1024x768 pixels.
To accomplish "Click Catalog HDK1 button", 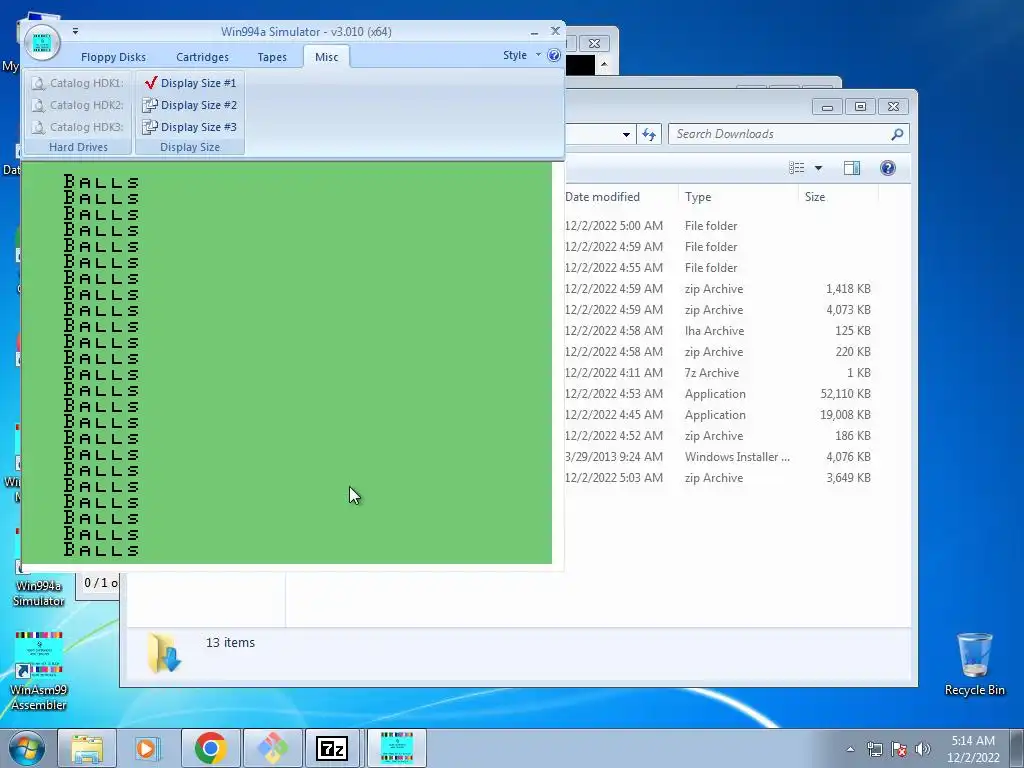I will point(78,83).
